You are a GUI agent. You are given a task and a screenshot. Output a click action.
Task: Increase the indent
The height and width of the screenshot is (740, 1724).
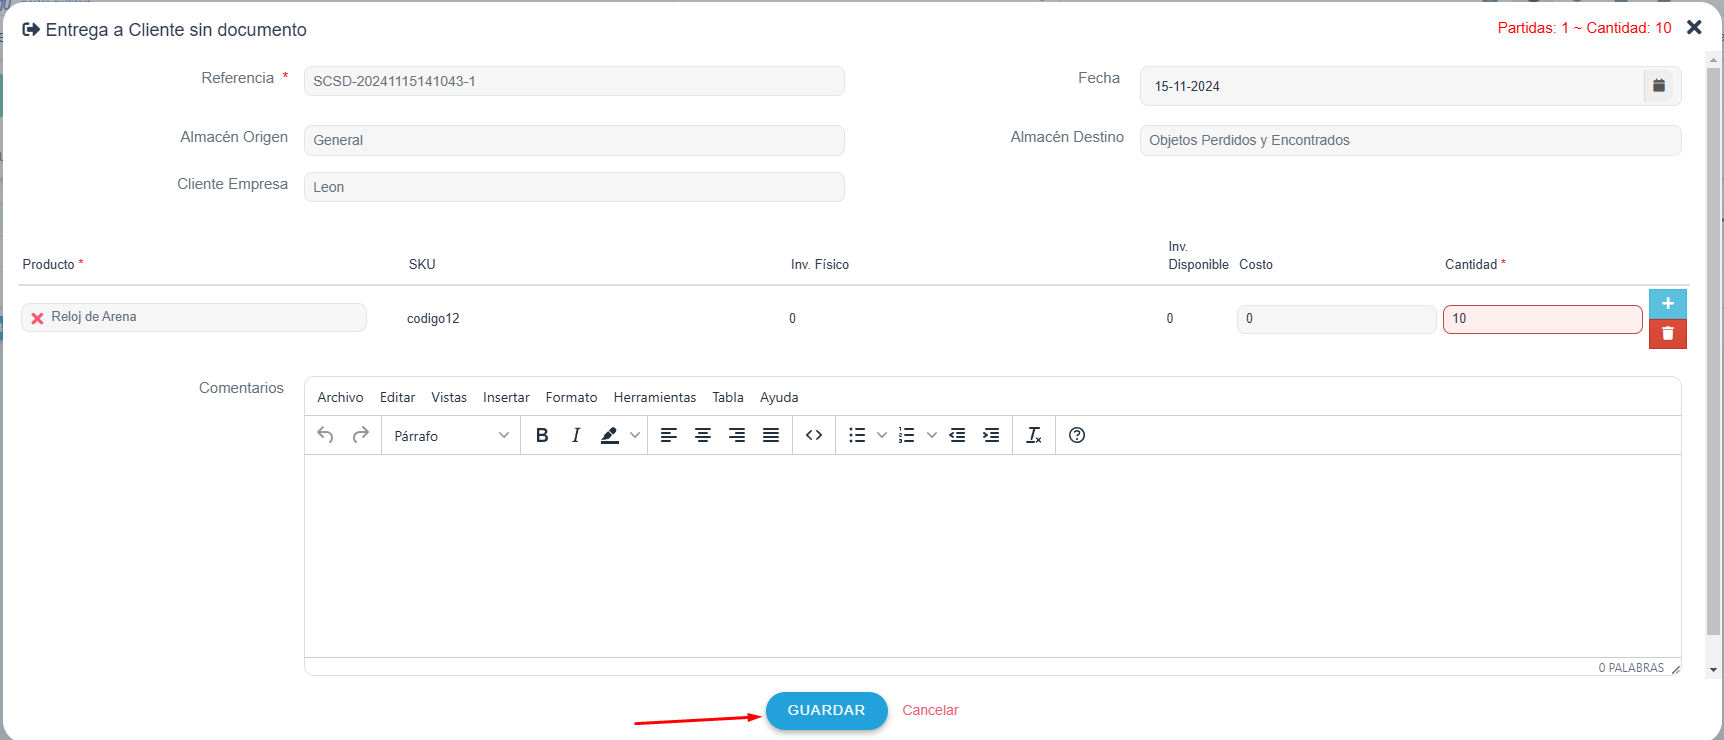[991, 435]
